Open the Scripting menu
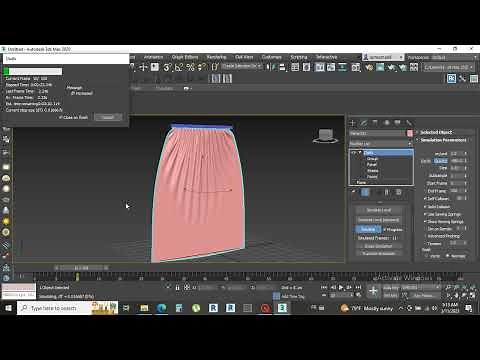480x360 pixels. pos(299,57)
